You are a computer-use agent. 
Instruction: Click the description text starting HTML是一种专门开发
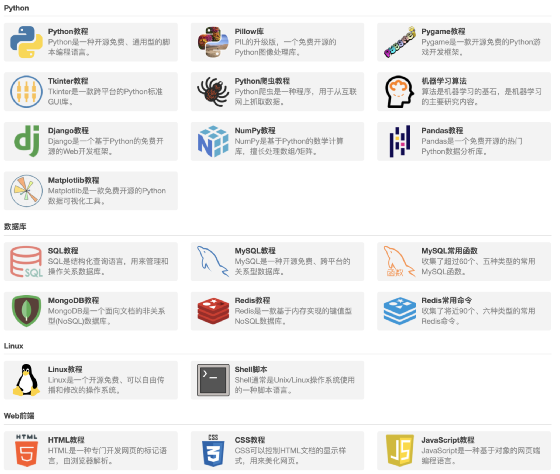click(108, 456)
